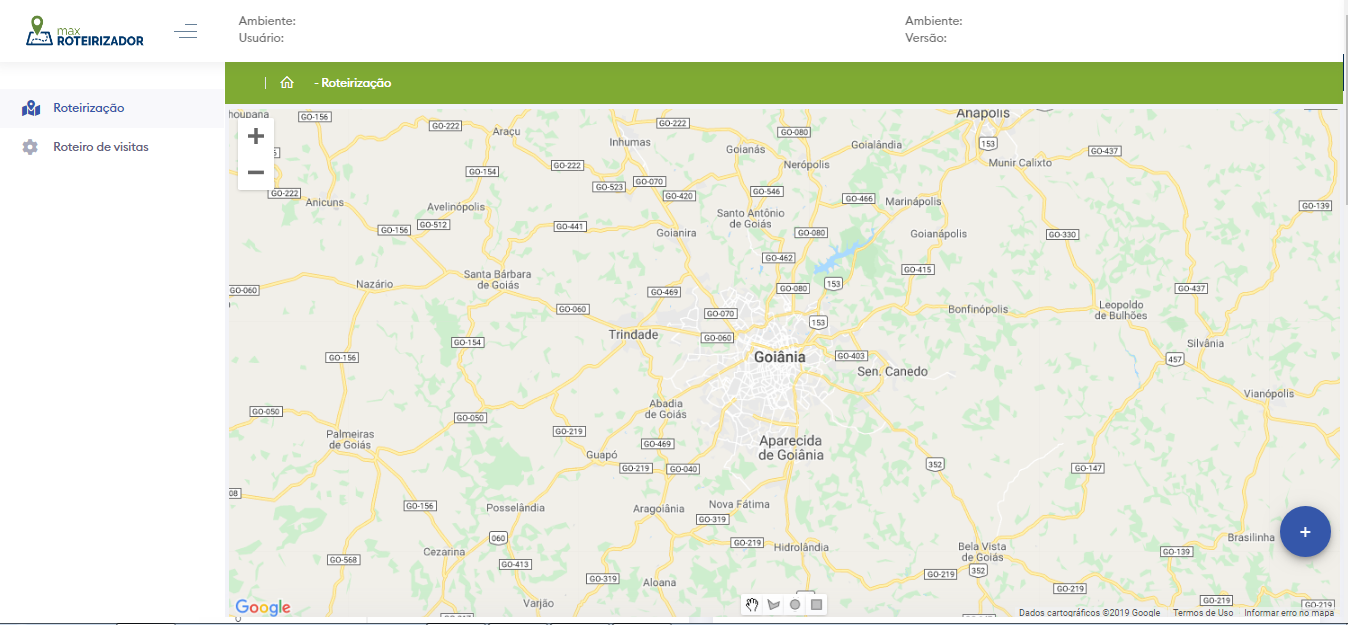
Task: Click the Goiânia city label on the map
Action: (x=779, y=357)
